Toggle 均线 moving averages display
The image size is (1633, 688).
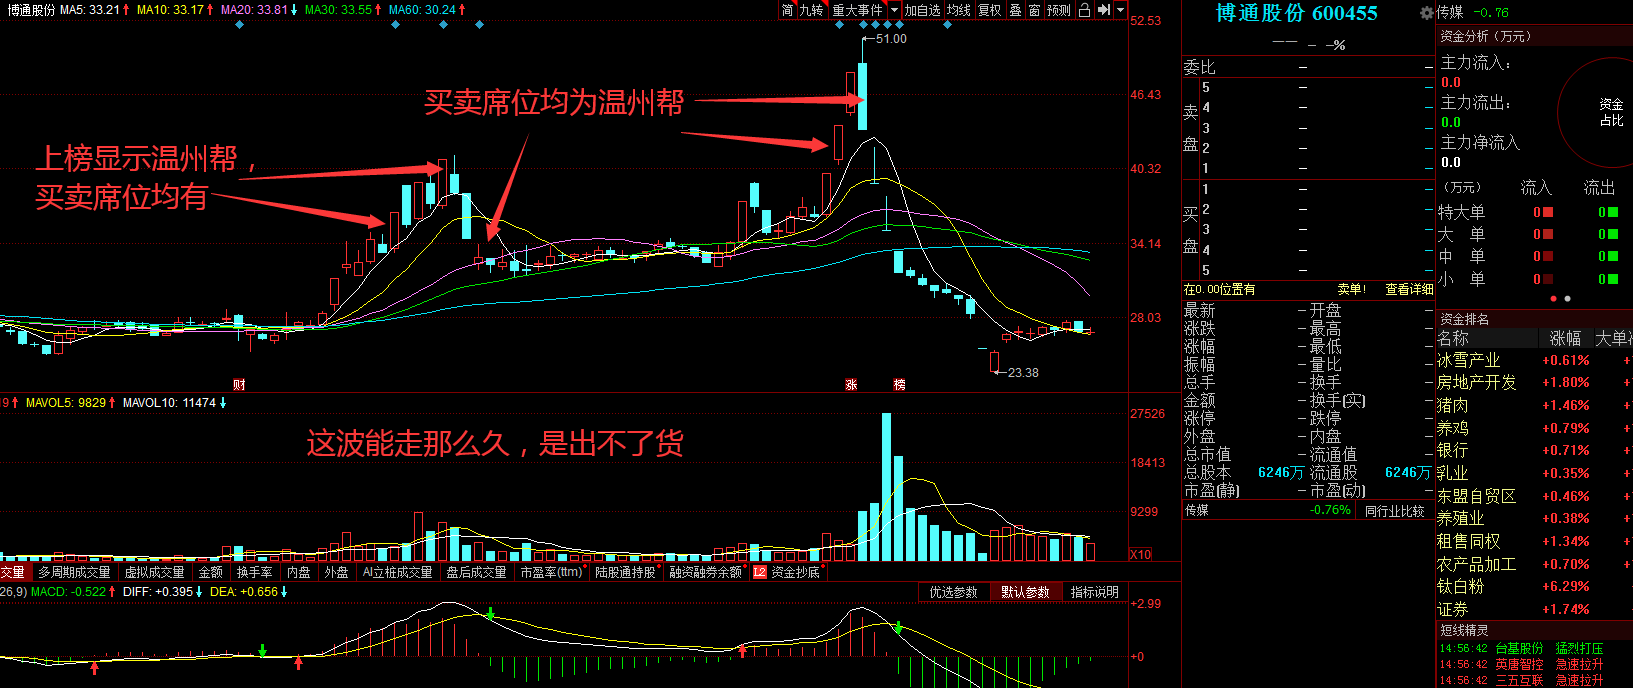(959, 10)
